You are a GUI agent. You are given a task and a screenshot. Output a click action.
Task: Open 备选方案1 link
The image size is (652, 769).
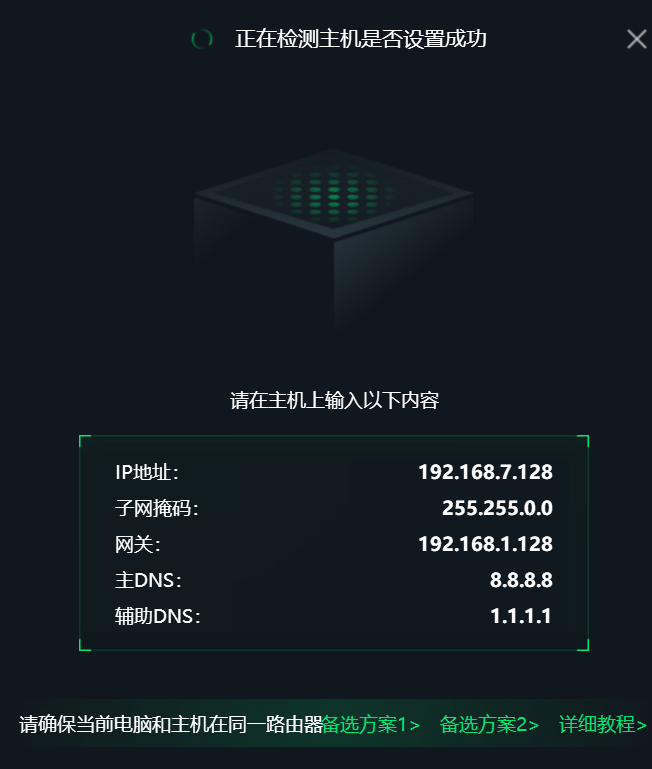pyautogui.click(x=371, y=724)
